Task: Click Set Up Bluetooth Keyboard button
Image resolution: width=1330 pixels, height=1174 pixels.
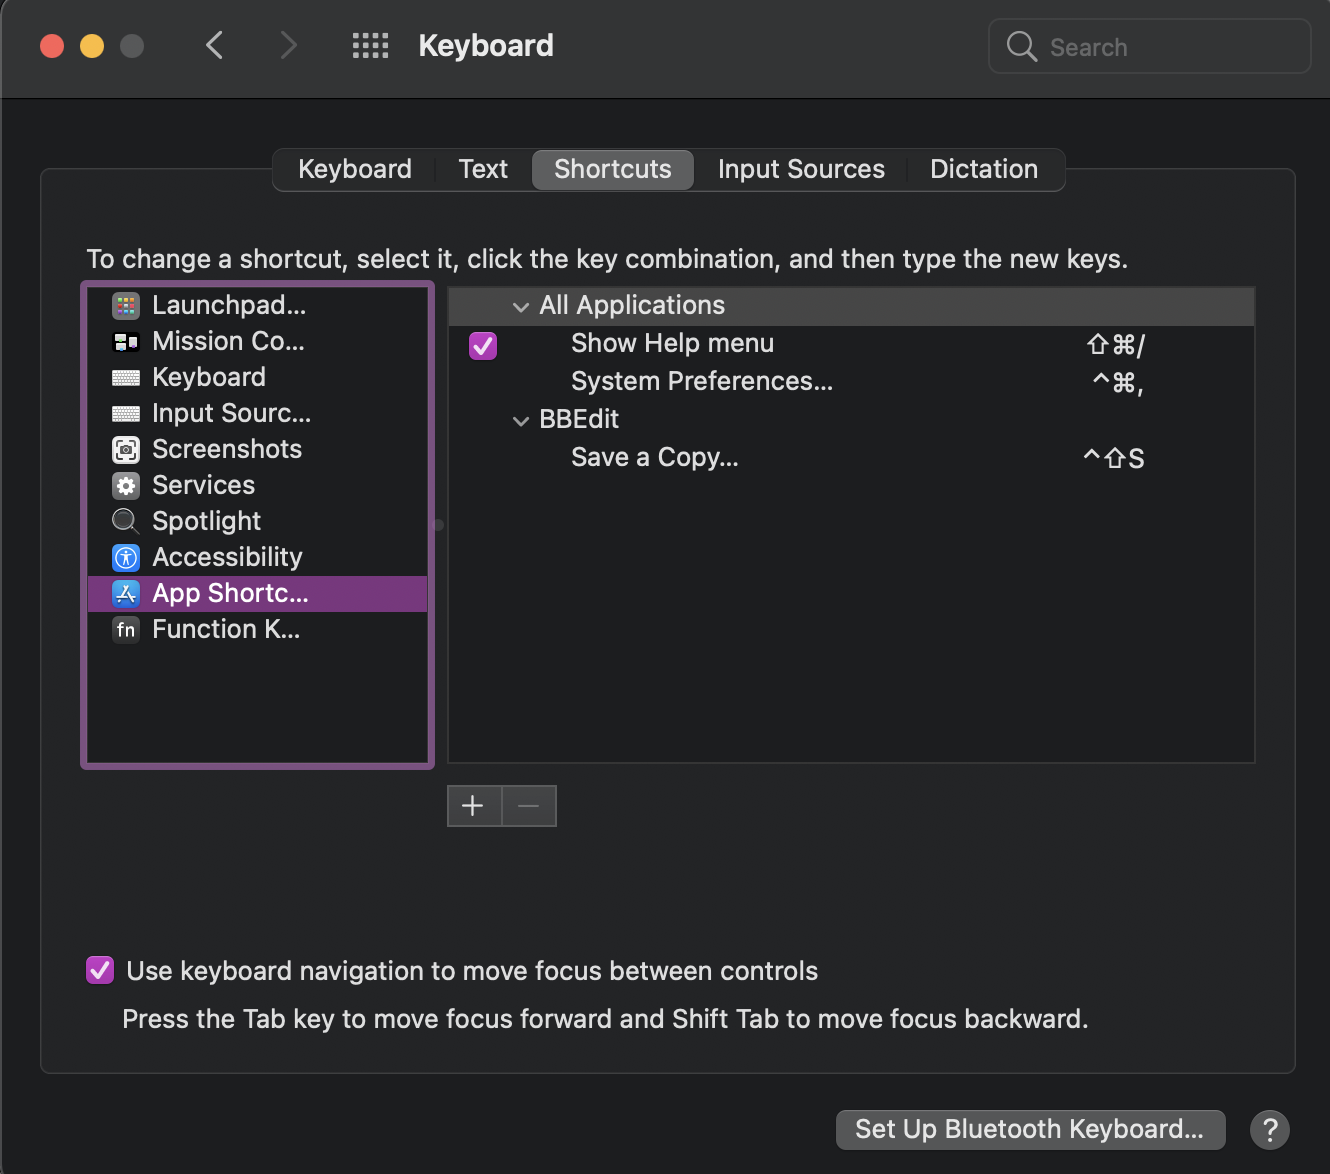Action: (x=1030, y=1130)
